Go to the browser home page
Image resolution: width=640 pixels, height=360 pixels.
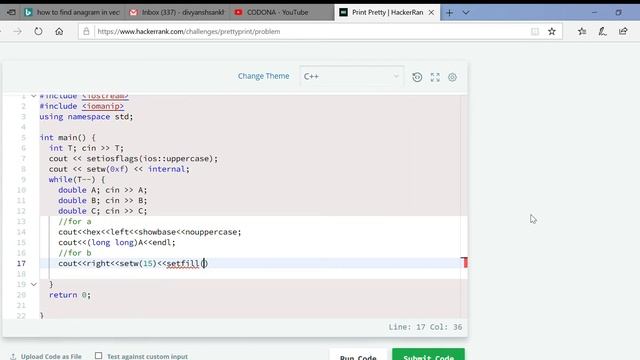click(59, 31)
